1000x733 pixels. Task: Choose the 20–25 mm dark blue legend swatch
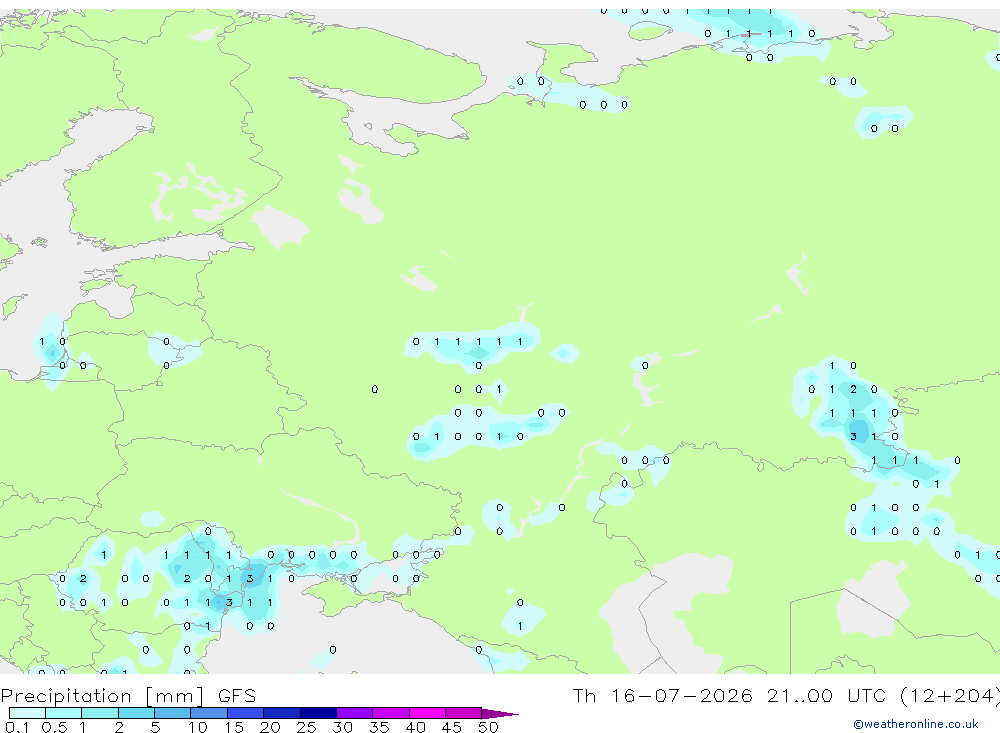282,713
